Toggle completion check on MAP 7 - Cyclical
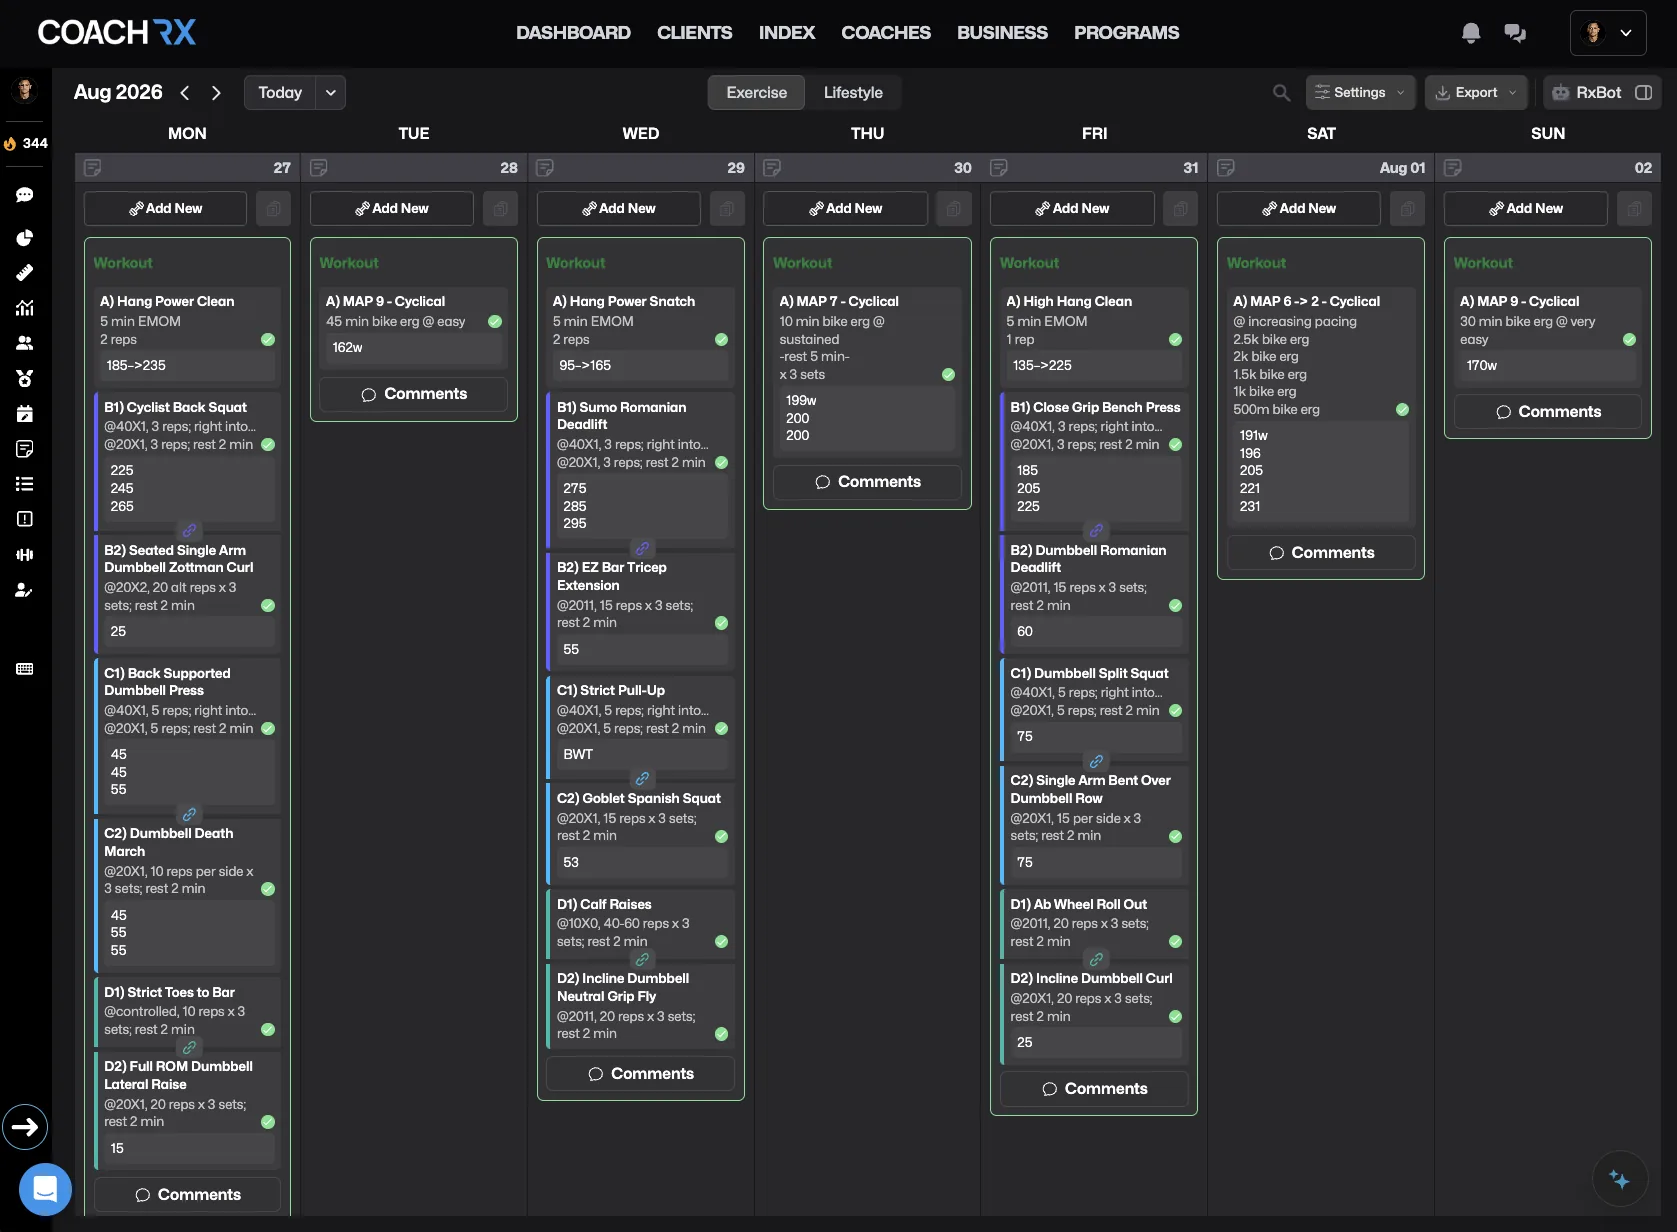The width and height of the screenshot is (1677, 1232). point(948,375)
